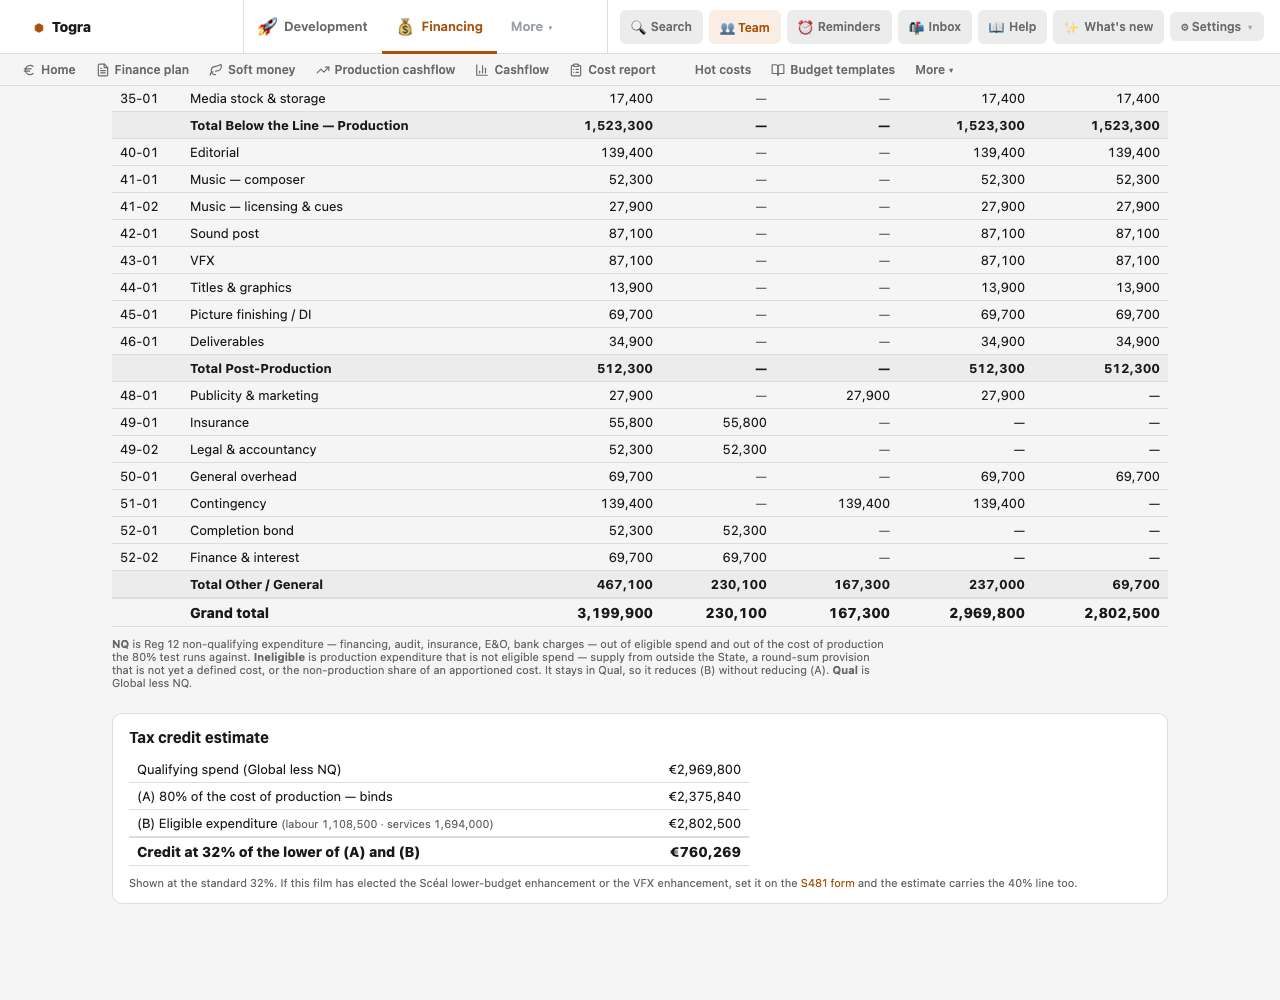This screenshot has width=1280, height=1000.
Task: Click the gear Settings icon
Action: pyautogui.click(x=1185, y=27)
